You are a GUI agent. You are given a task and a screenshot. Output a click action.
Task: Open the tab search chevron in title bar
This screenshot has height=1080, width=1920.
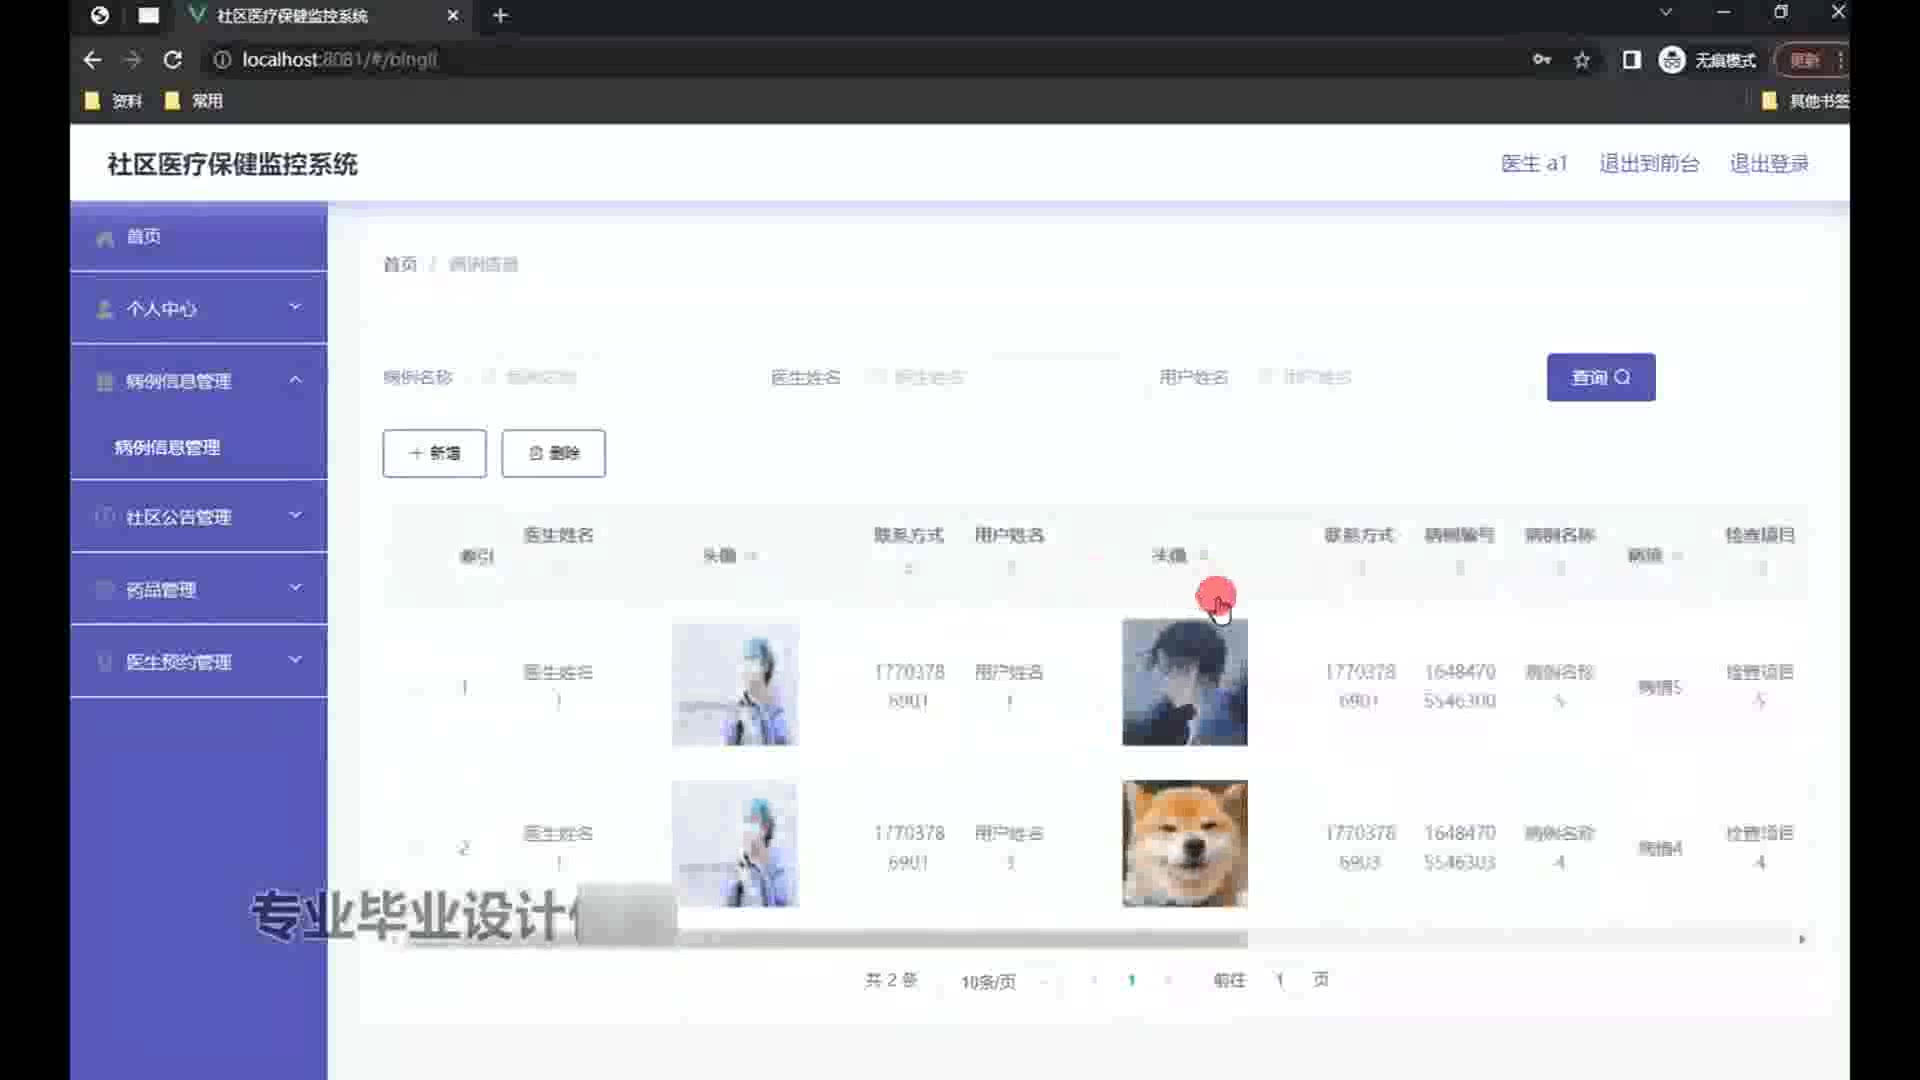[x=1666, y=12]
